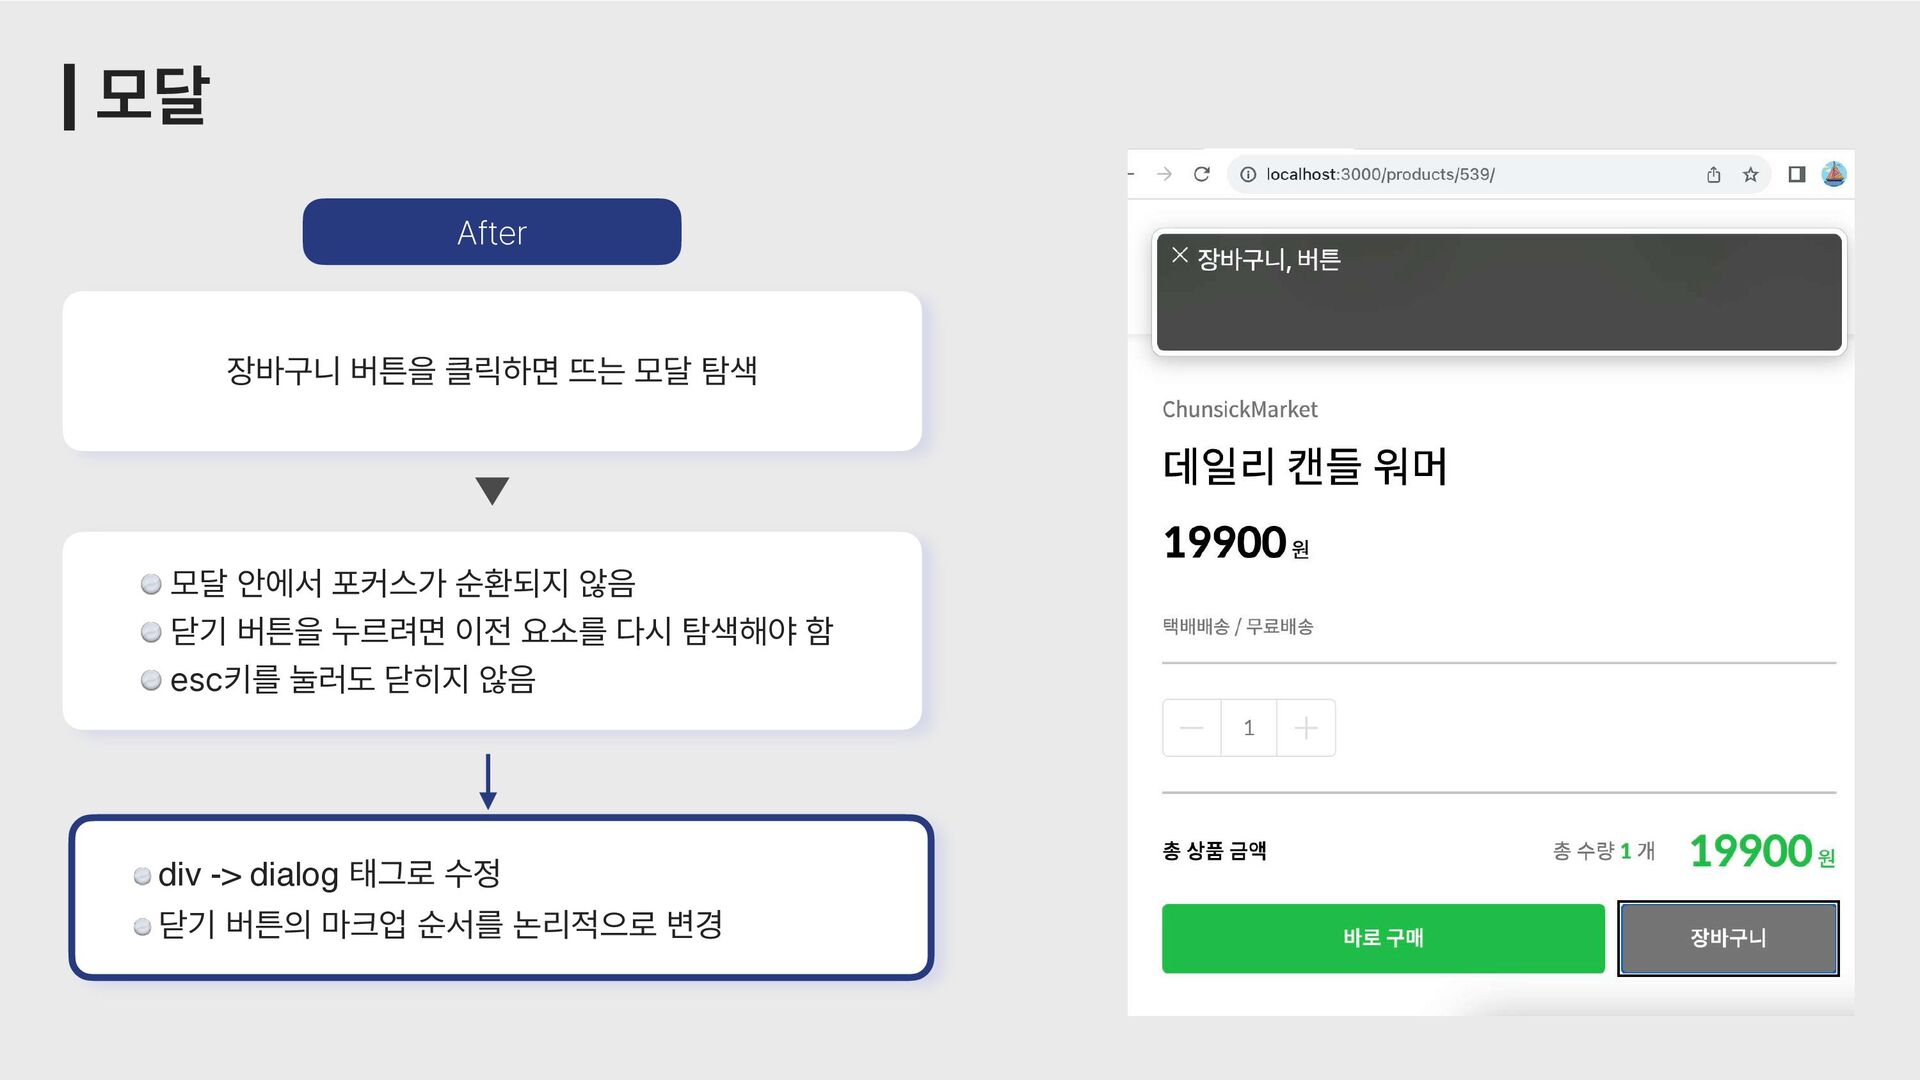
Task: Click the green 바로 구매 button
Action: tap(1383, 938)
